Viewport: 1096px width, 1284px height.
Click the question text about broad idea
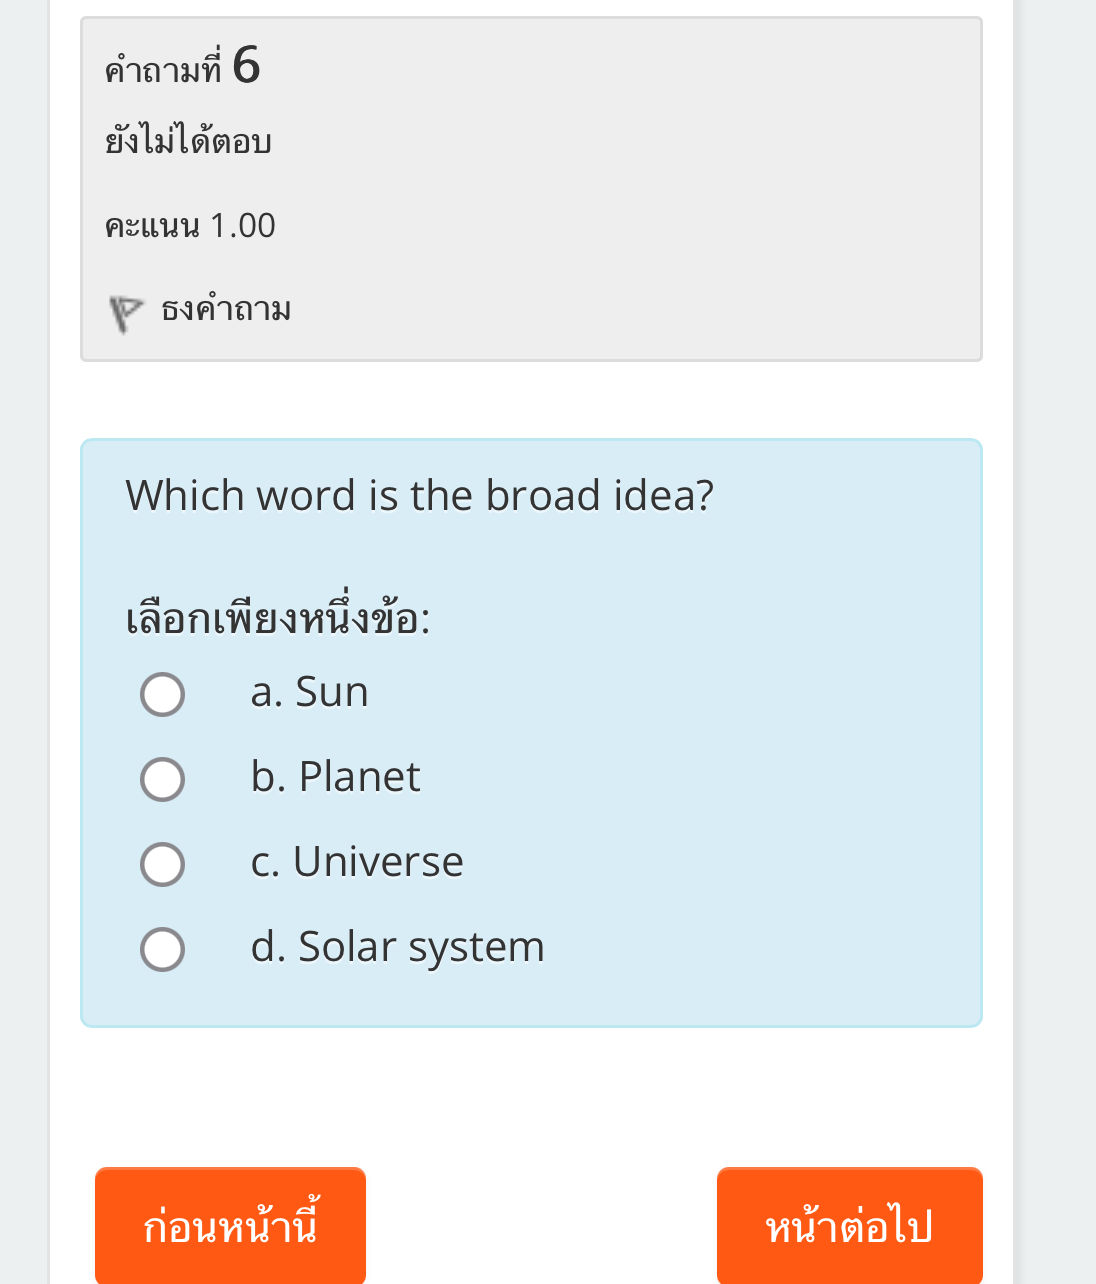(x=420, y=495)
